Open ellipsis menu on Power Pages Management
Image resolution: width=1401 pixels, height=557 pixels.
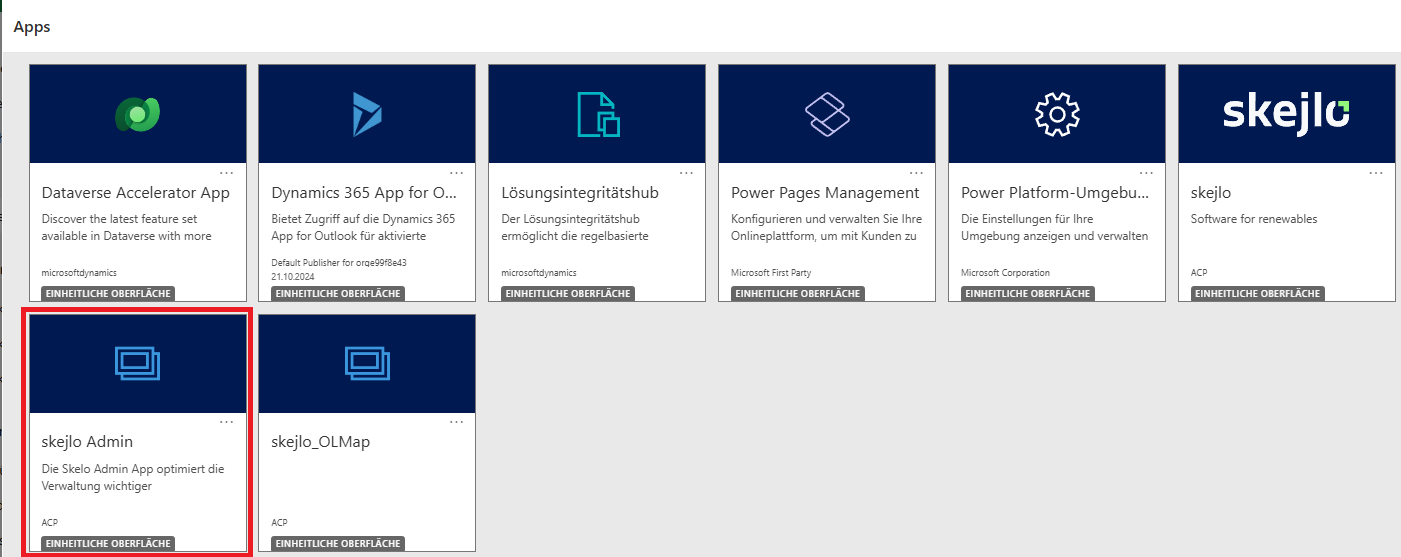(917, 172)
